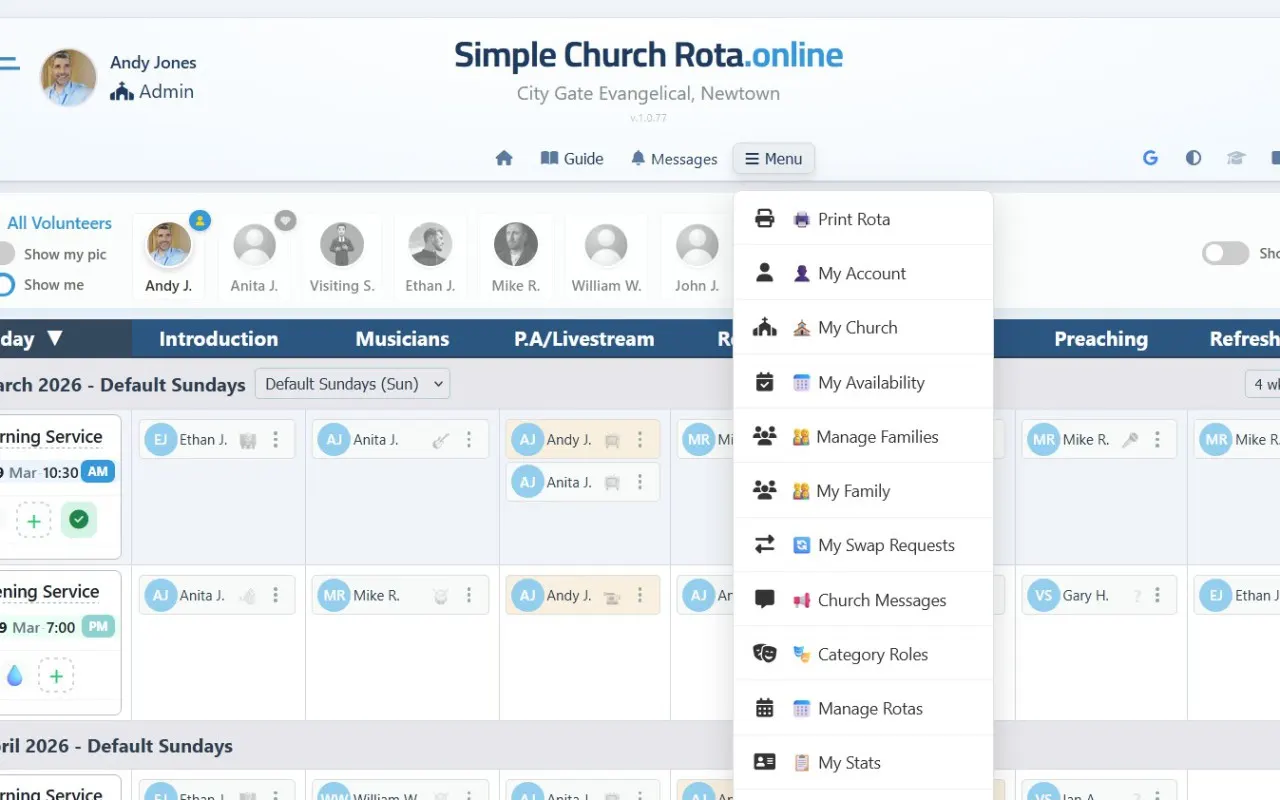Open Manage Rotas menu entry
Viewport: 1280px width, 800px height.
point(863,708)
